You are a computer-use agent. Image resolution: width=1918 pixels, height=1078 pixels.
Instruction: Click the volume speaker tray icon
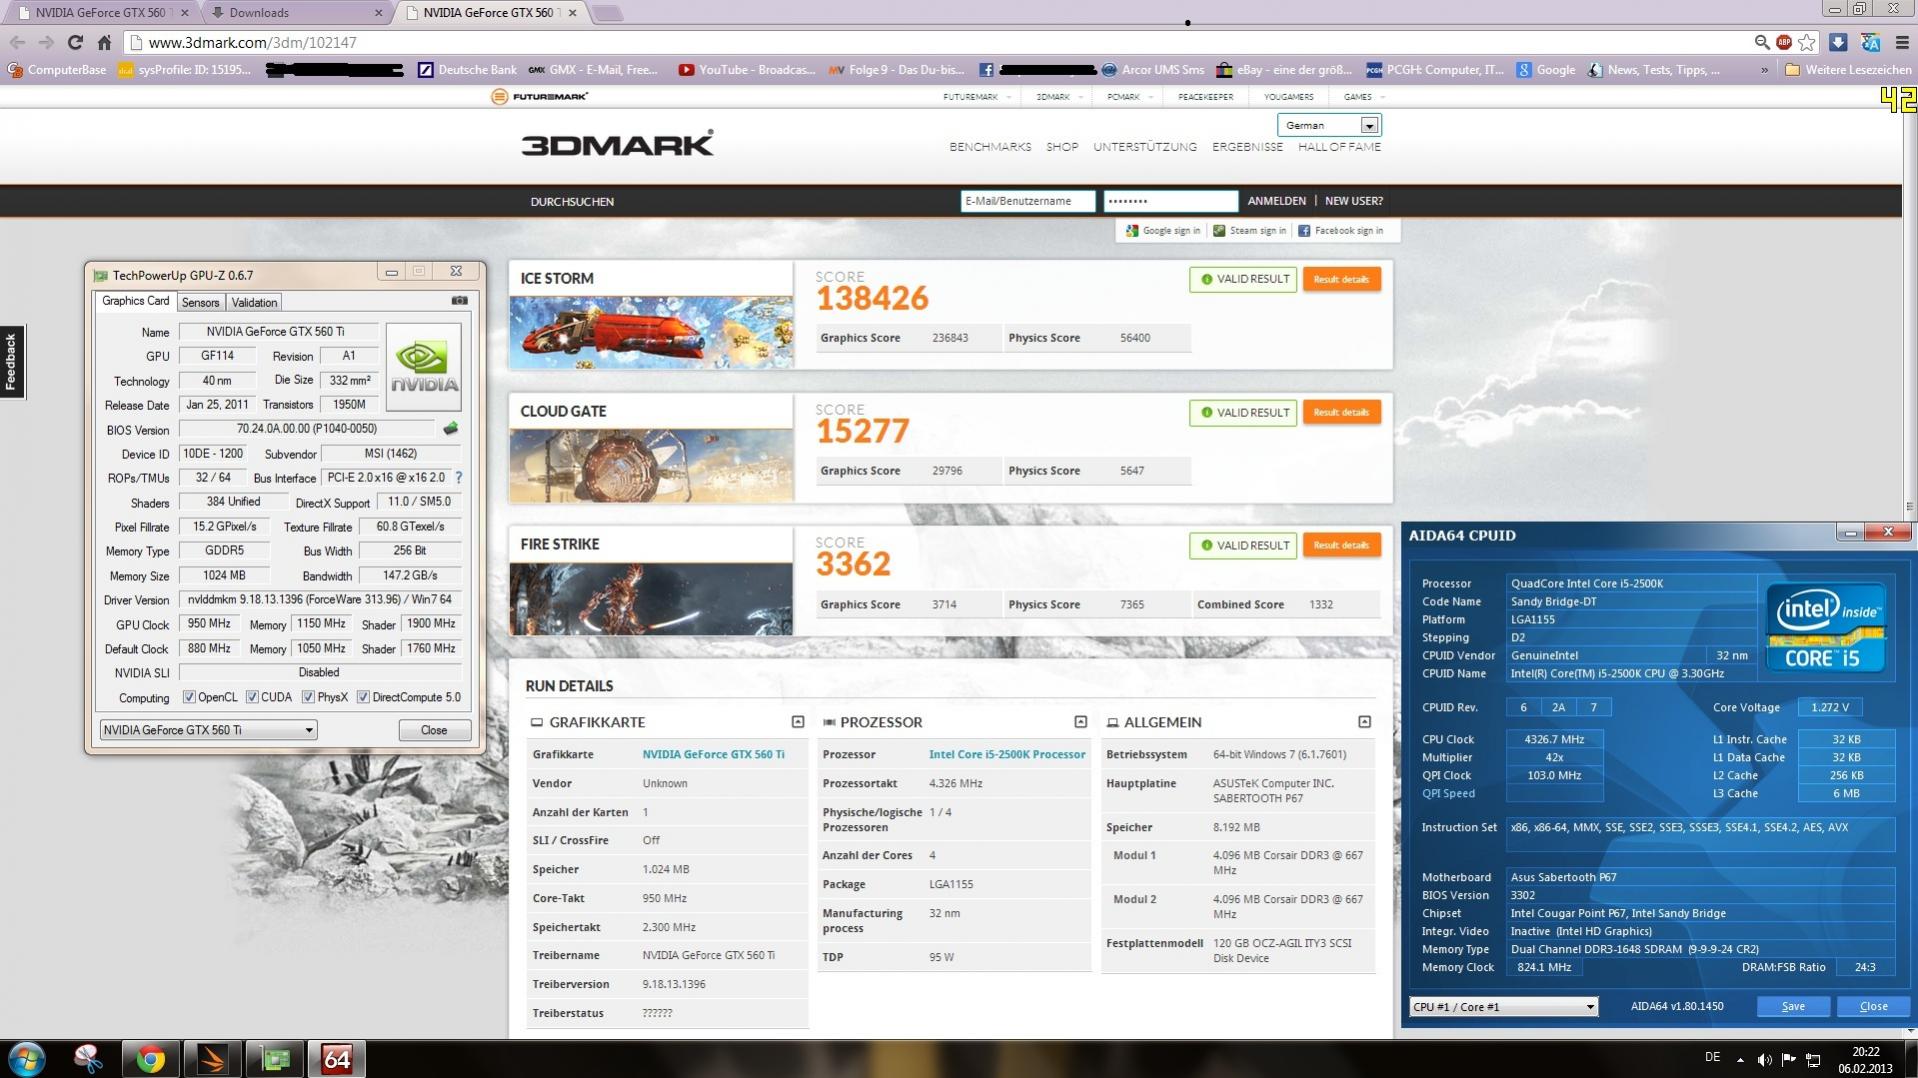point(1764,1059)
